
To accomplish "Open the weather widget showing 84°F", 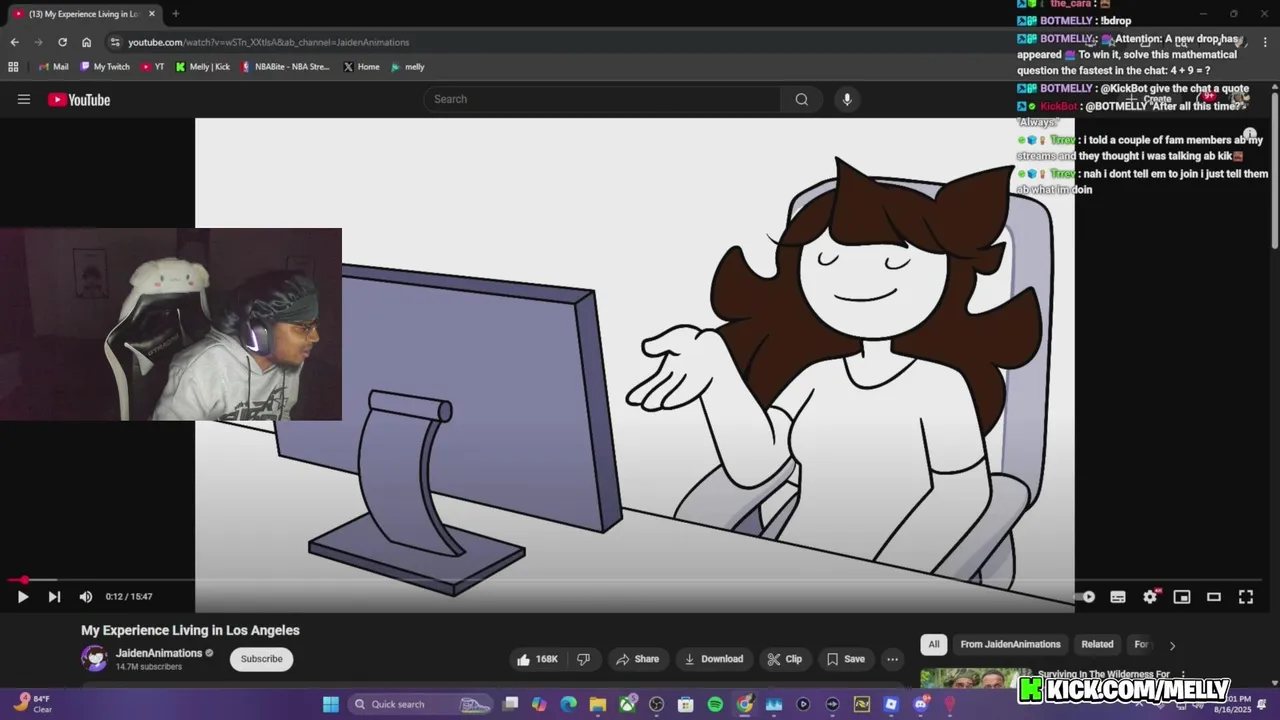I will point(32,704).
